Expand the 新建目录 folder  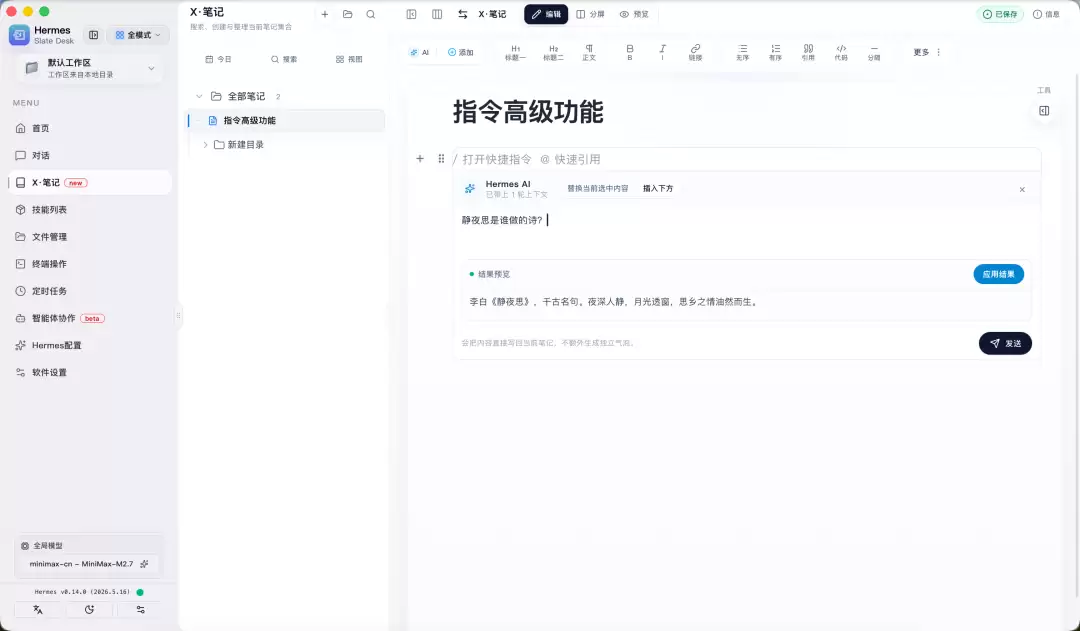tap(205, 145)
